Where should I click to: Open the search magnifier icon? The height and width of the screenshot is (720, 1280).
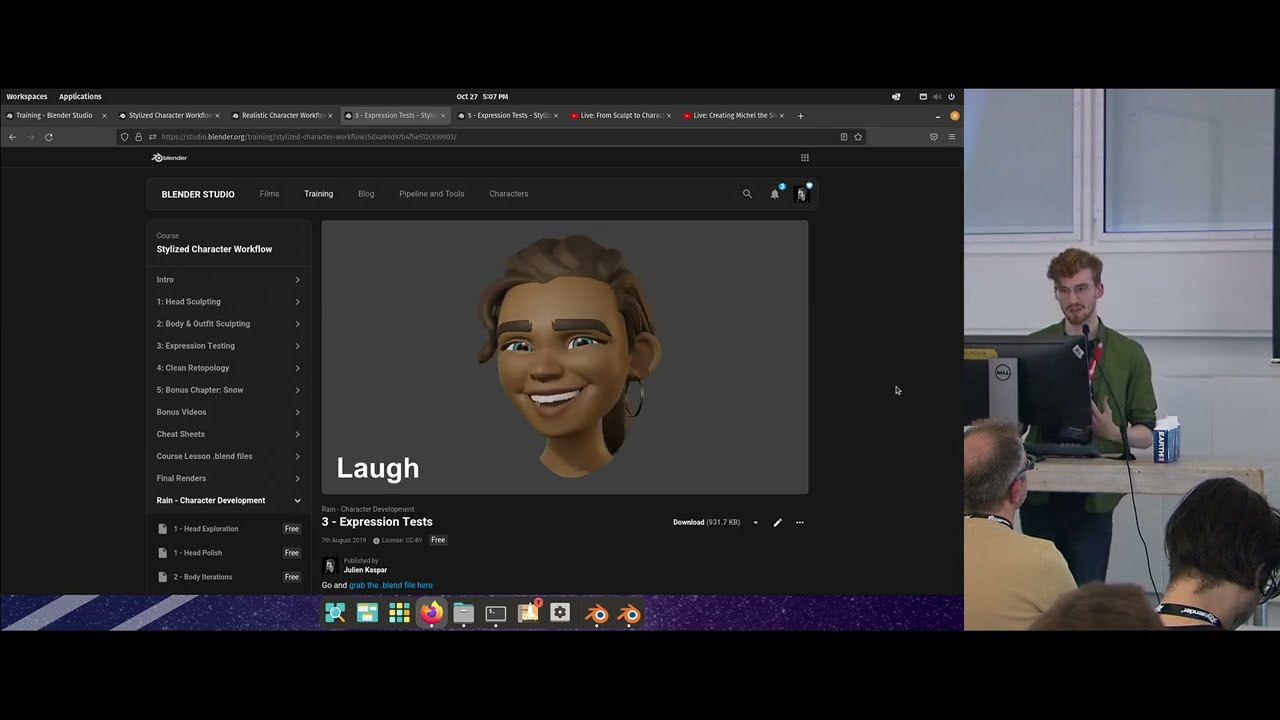click(747, 194)
